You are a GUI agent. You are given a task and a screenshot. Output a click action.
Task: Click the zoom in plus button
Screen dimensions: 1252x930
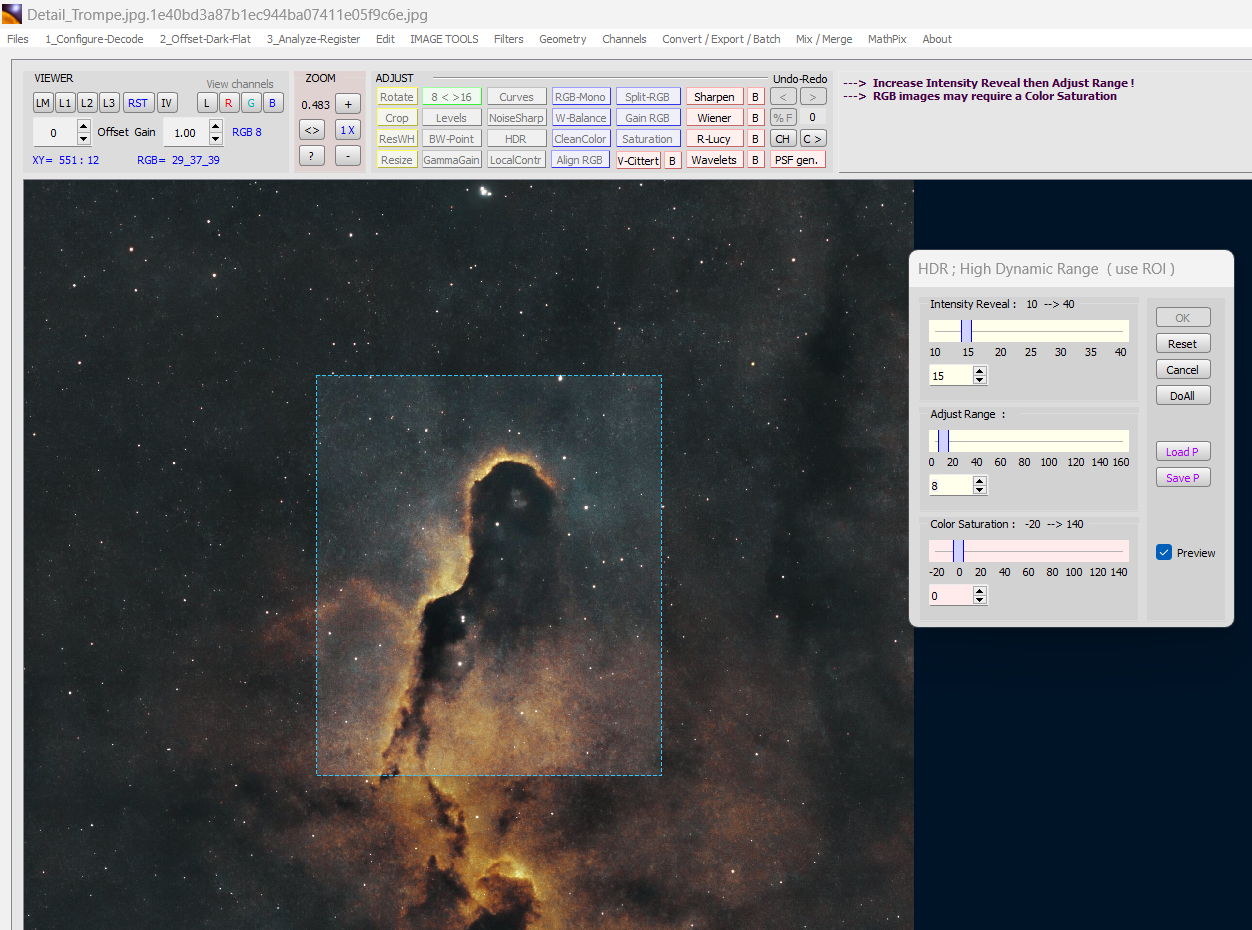[347, 104]
